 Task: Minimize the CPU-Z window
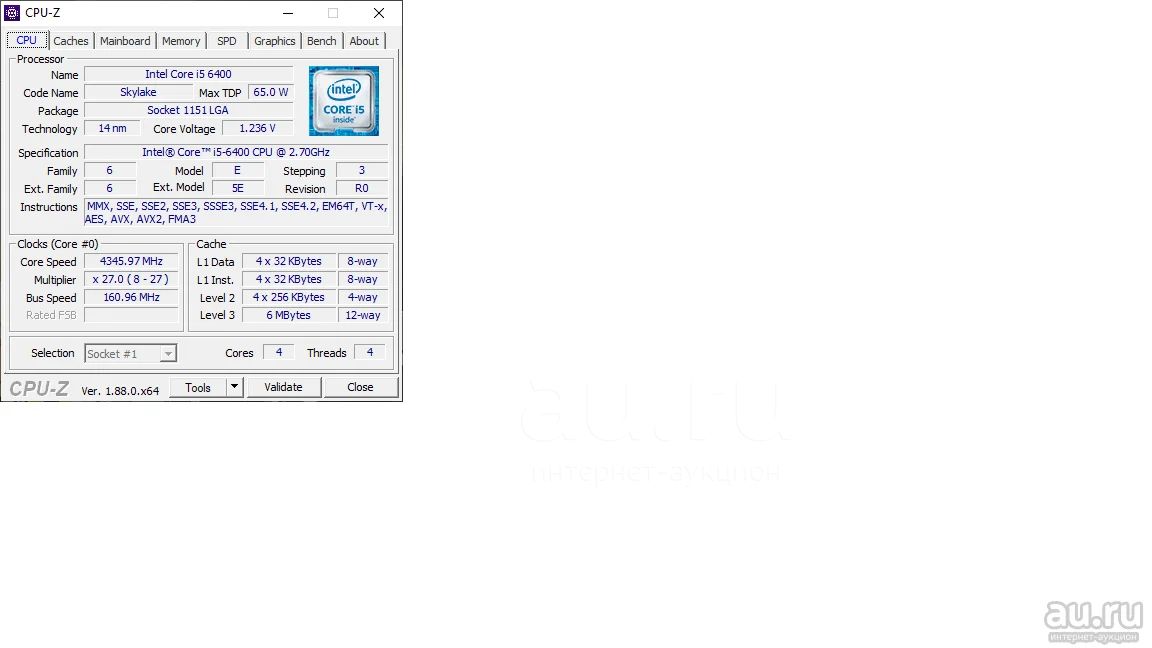pos(288,13)
